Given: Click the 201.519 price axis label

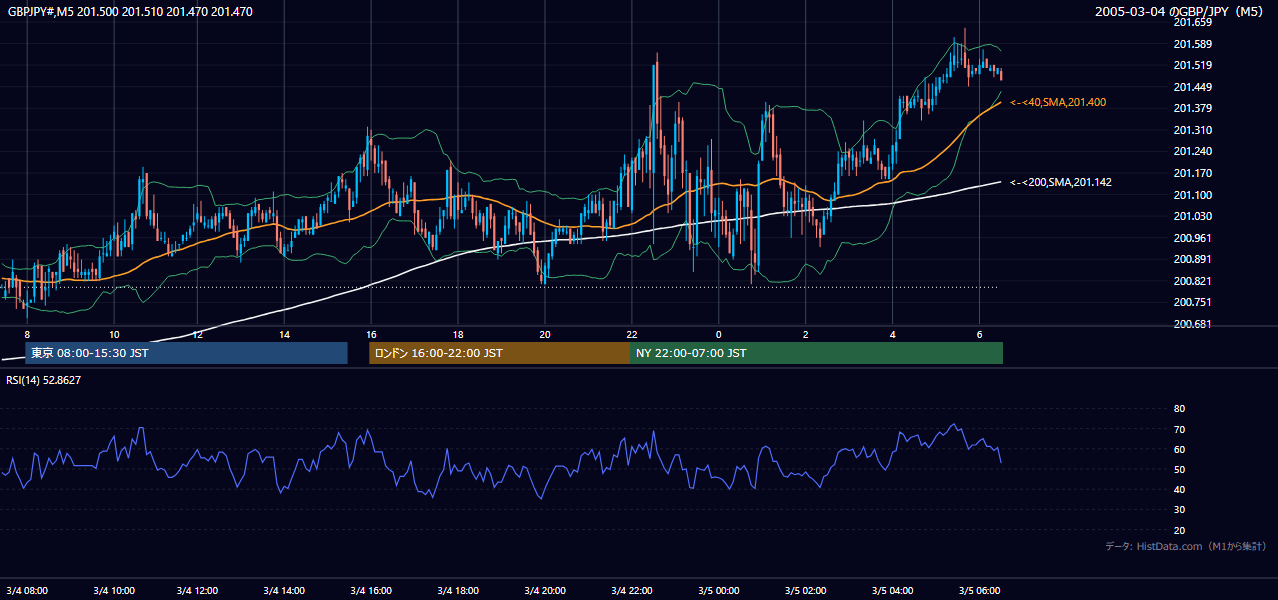Looking at the screenshot, I should click(x=1193, y=65).
